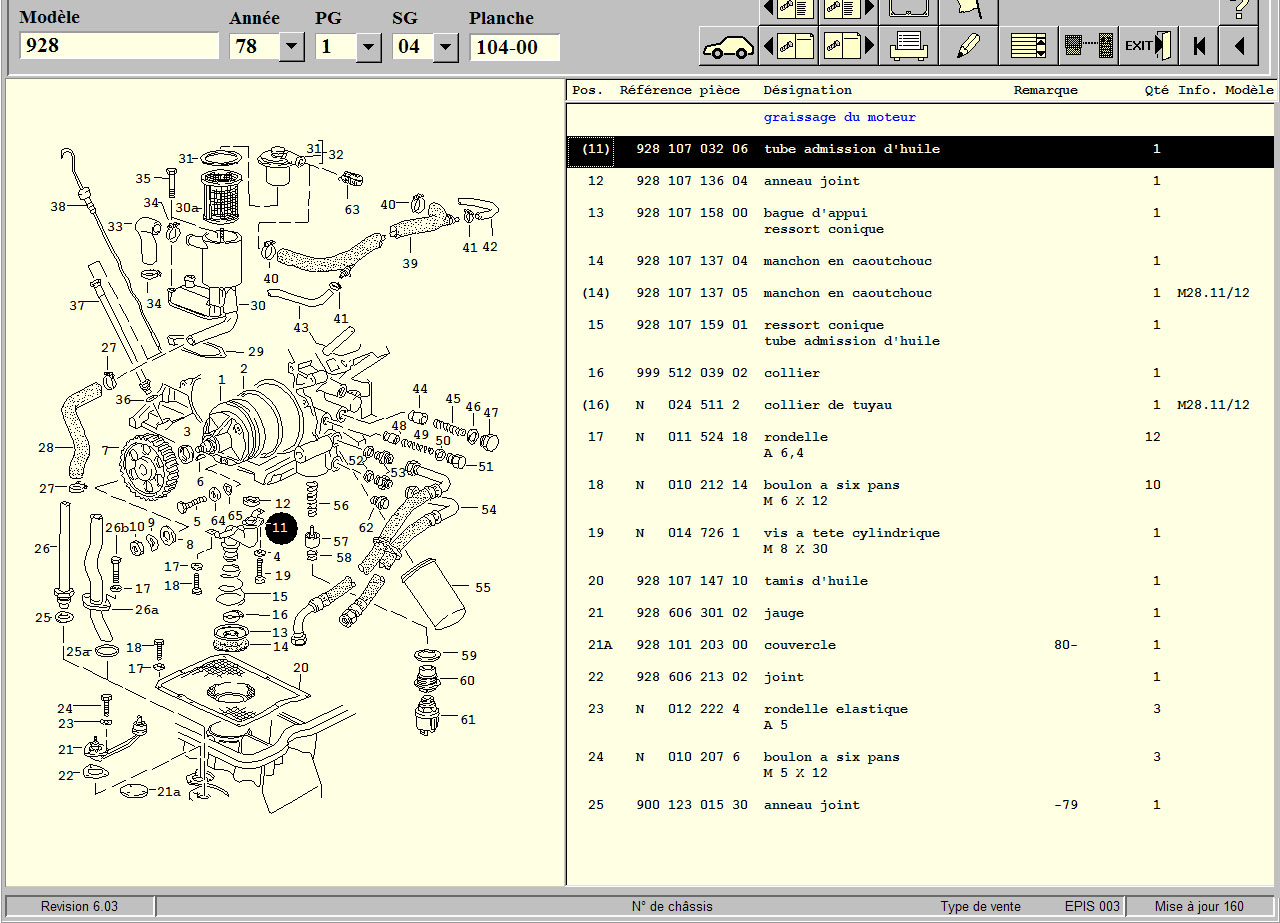The image size is (1280, 923).
Task: Select the 'couvercle' row 21A
Action: coord(921,645)
